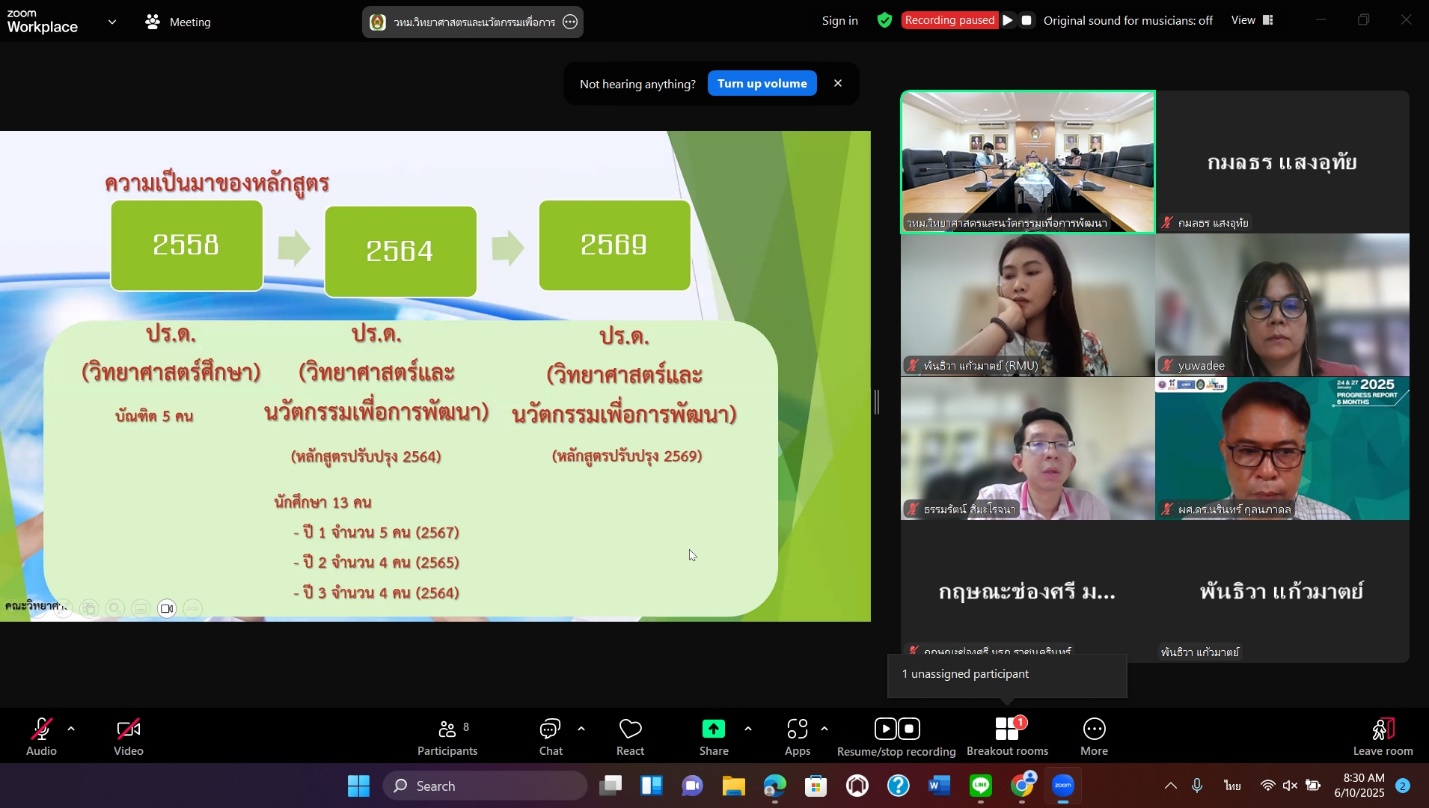Click the Sign in link
The width and height of the screenshot is (1429, 808).
[839, 20]
